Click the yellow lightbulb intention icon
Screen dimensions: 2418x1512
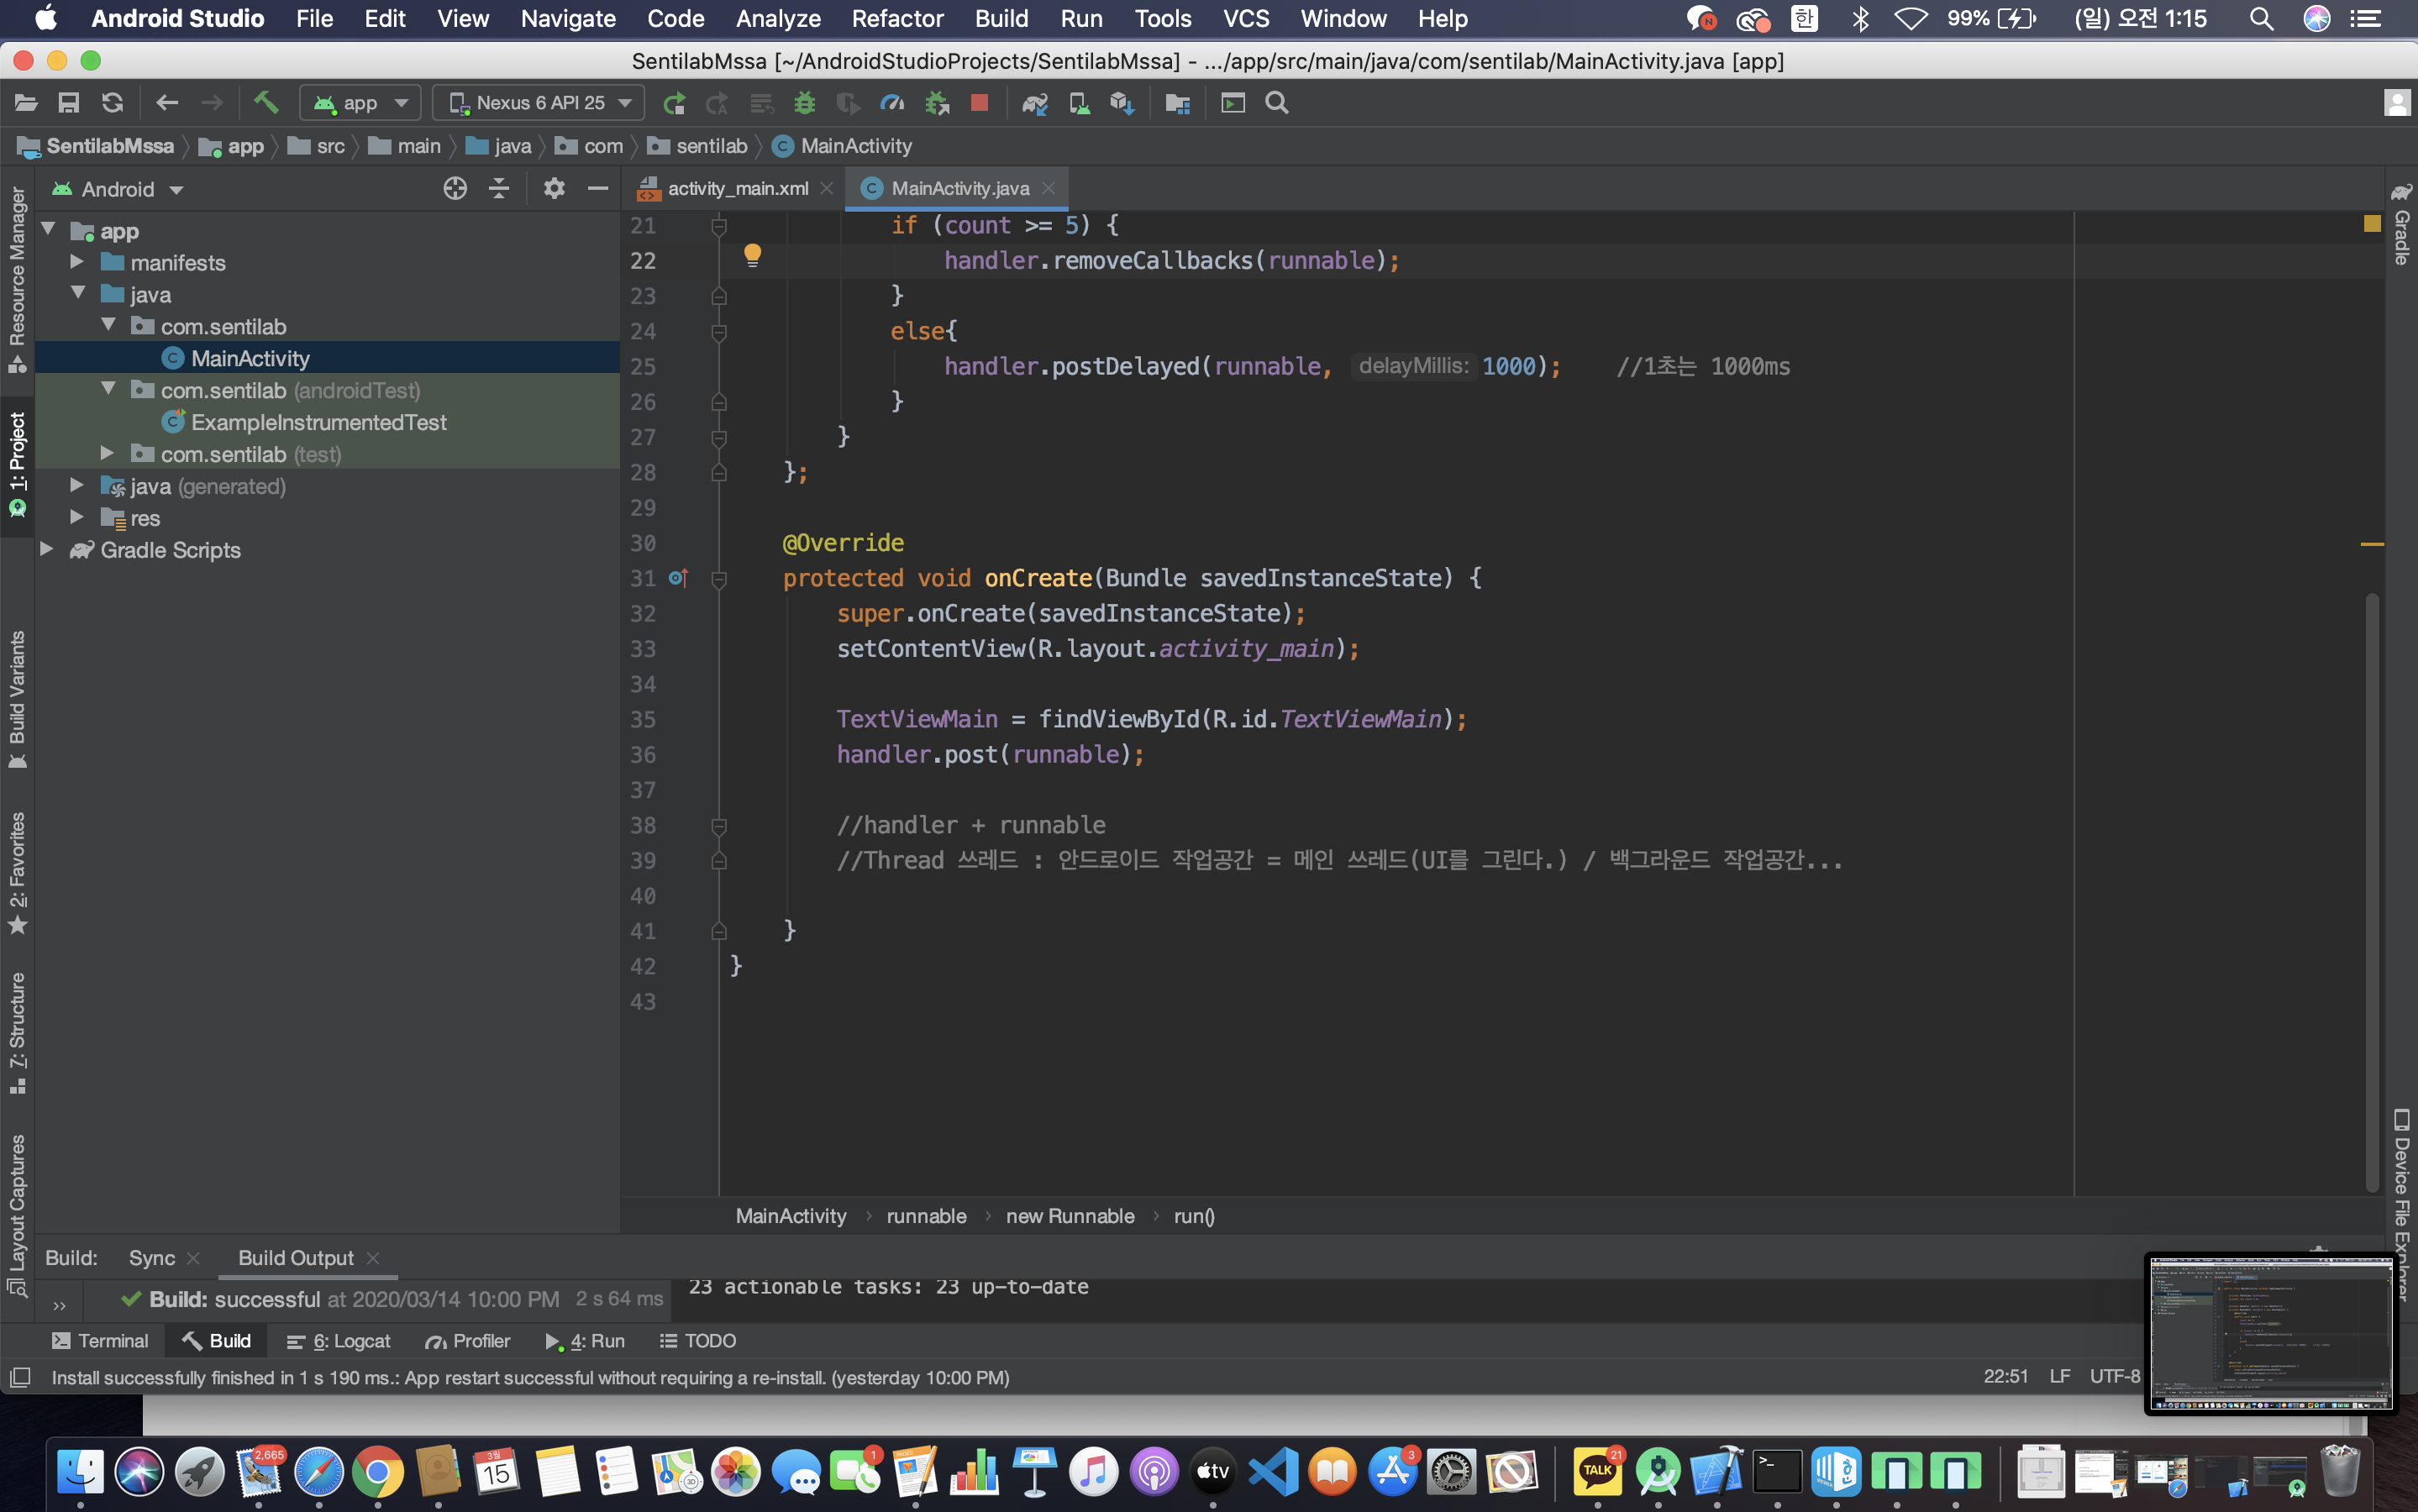pyautogui.click(x=753, y=256)
